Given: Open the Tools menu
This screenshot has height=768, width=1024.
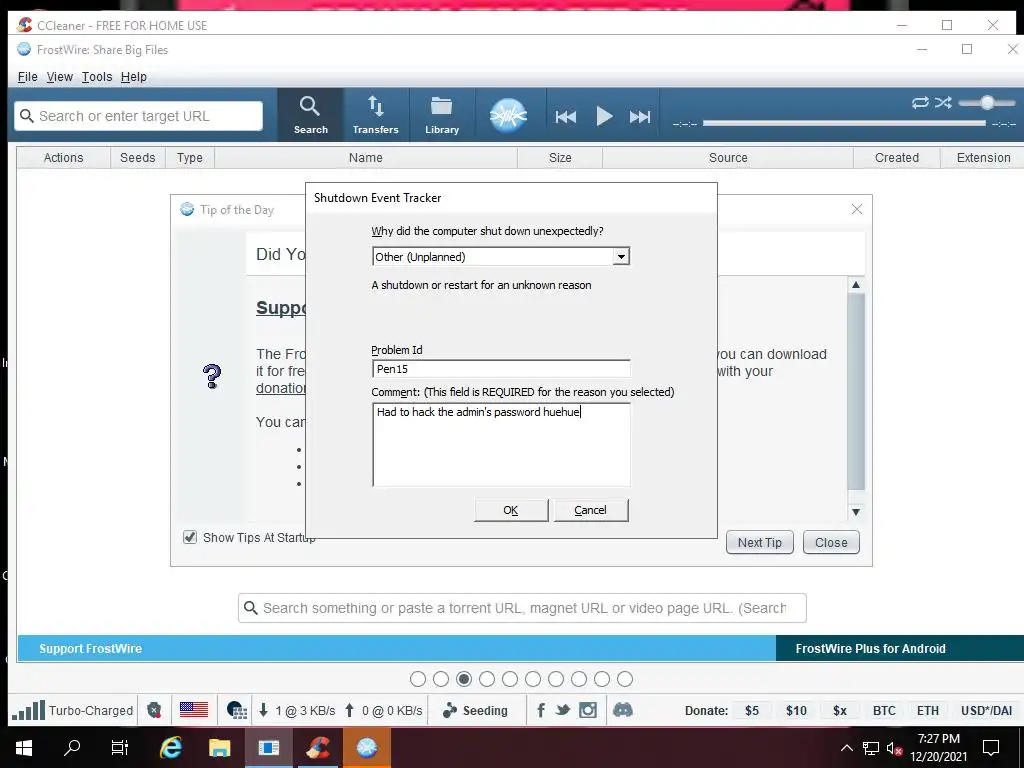Looking at the screenshot, I should (x=97, y=76).
